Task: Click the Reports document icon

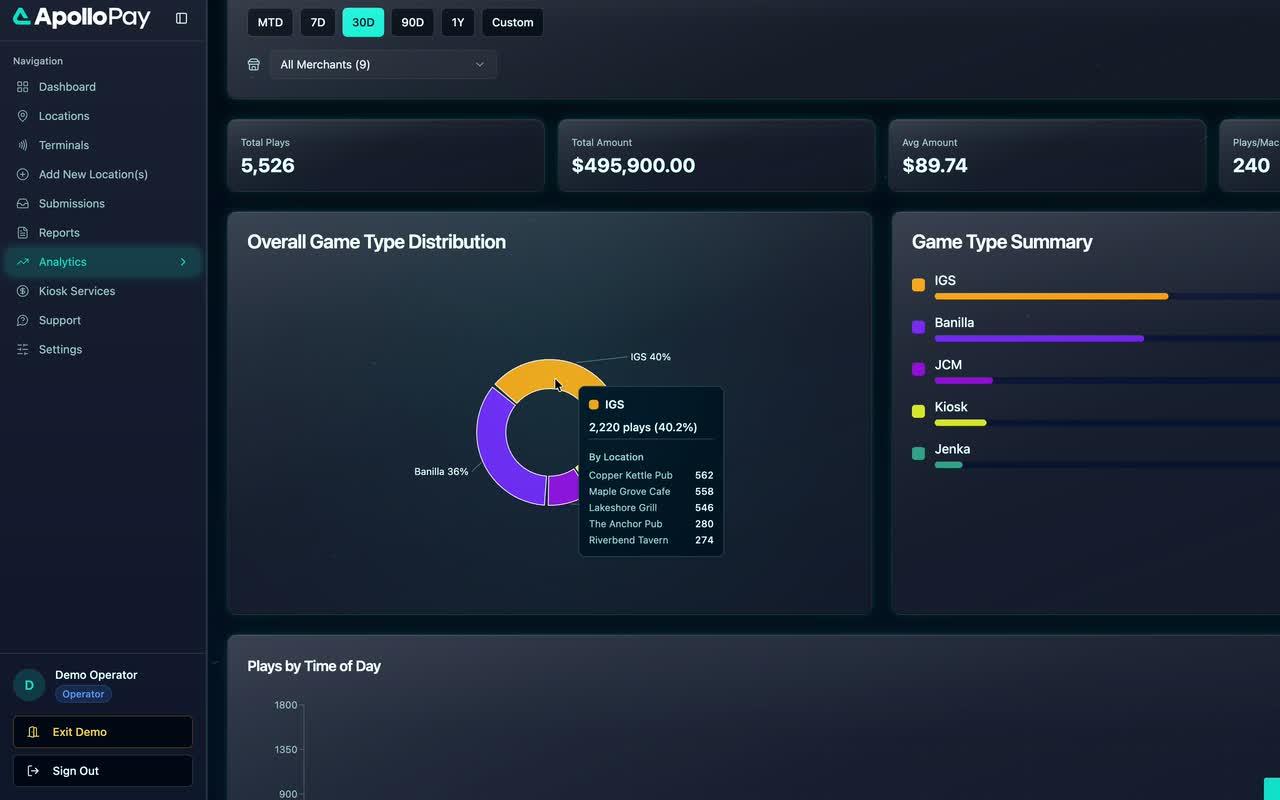Action: [x=23, y=233]
